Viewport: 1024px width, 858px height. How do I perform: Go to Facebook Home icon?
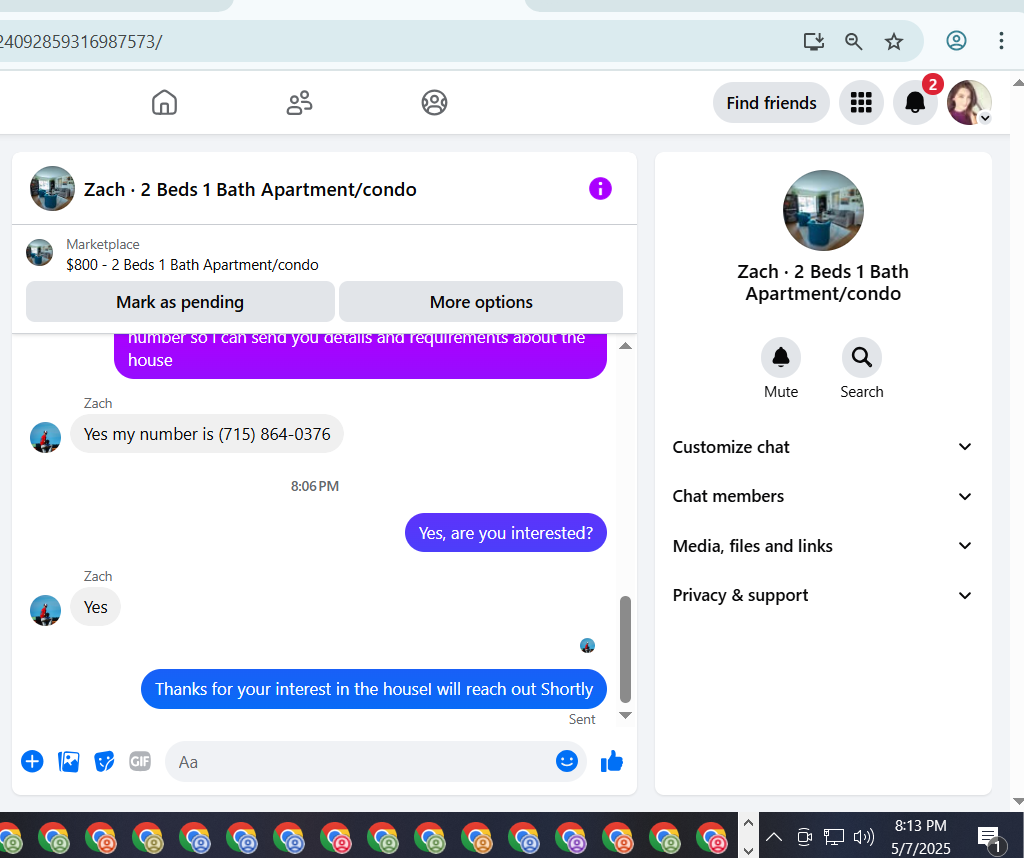[x=164, y=103]
